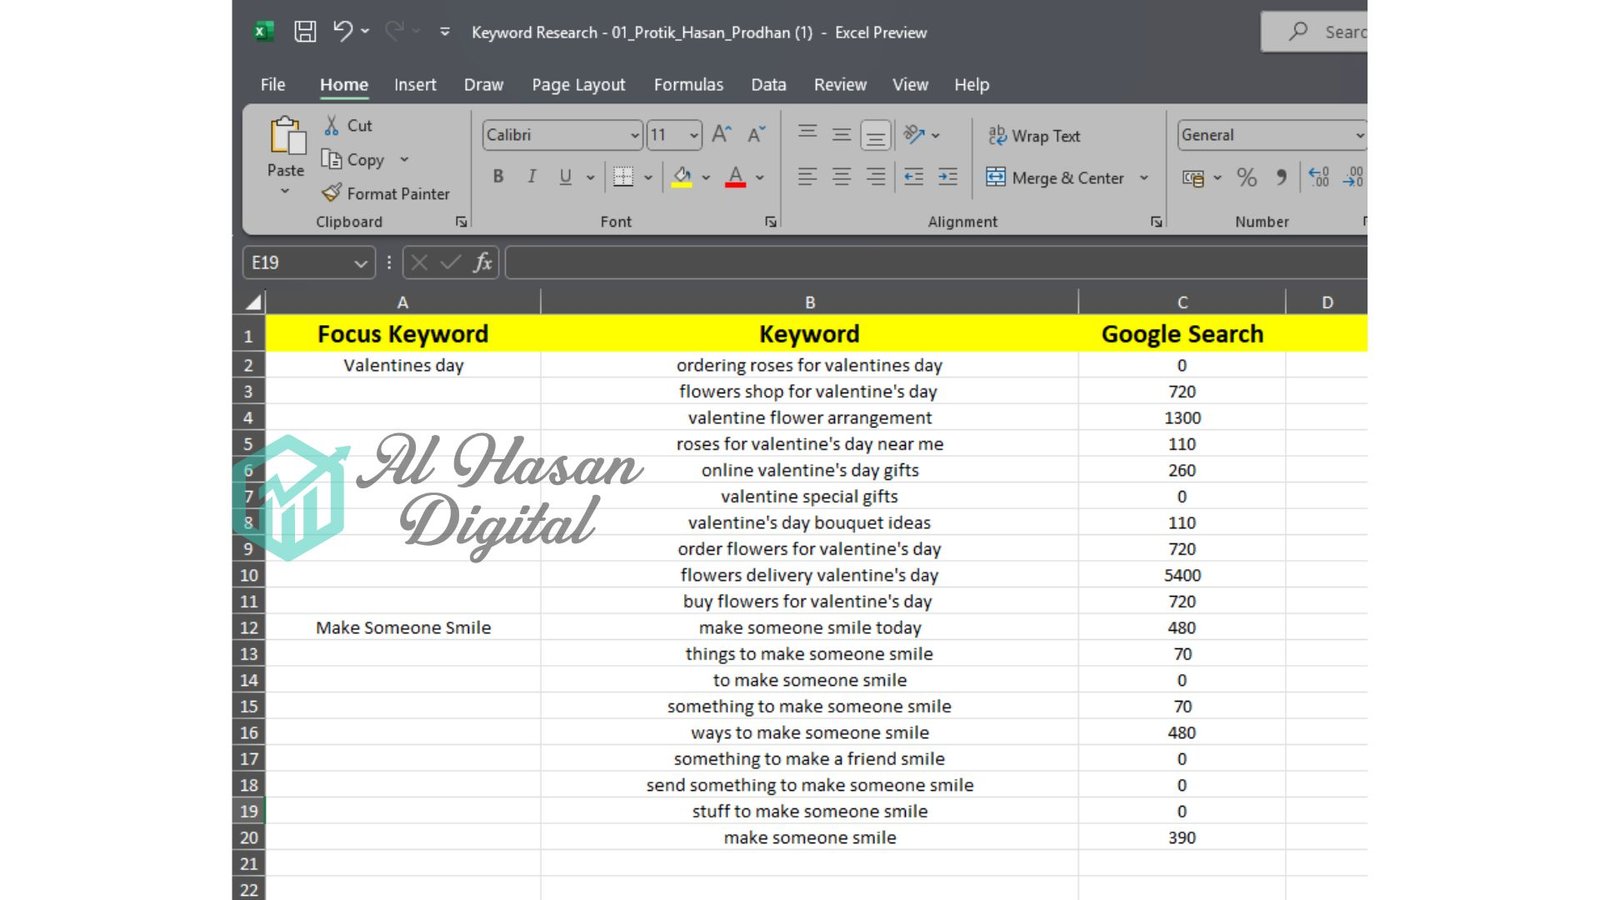1600x900 pixels.
Task: Click Decrease Decimal icon
Action: point(1354,177)
